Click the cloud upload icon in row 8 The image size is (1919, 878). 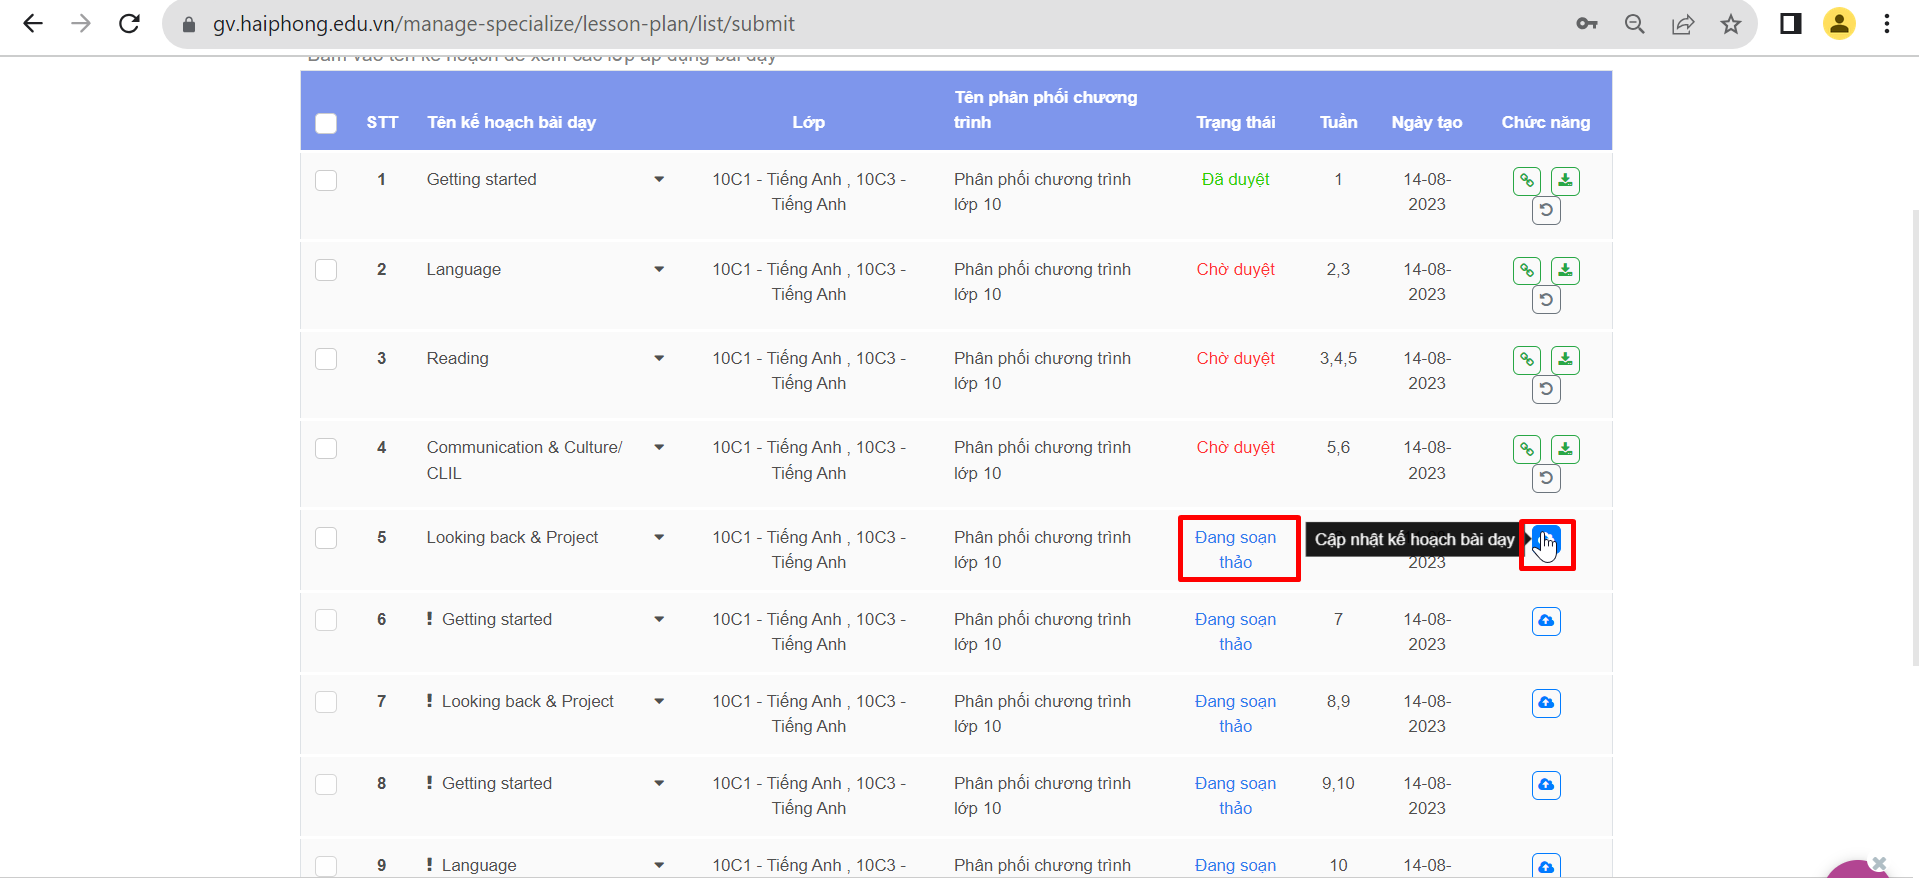1546,785
